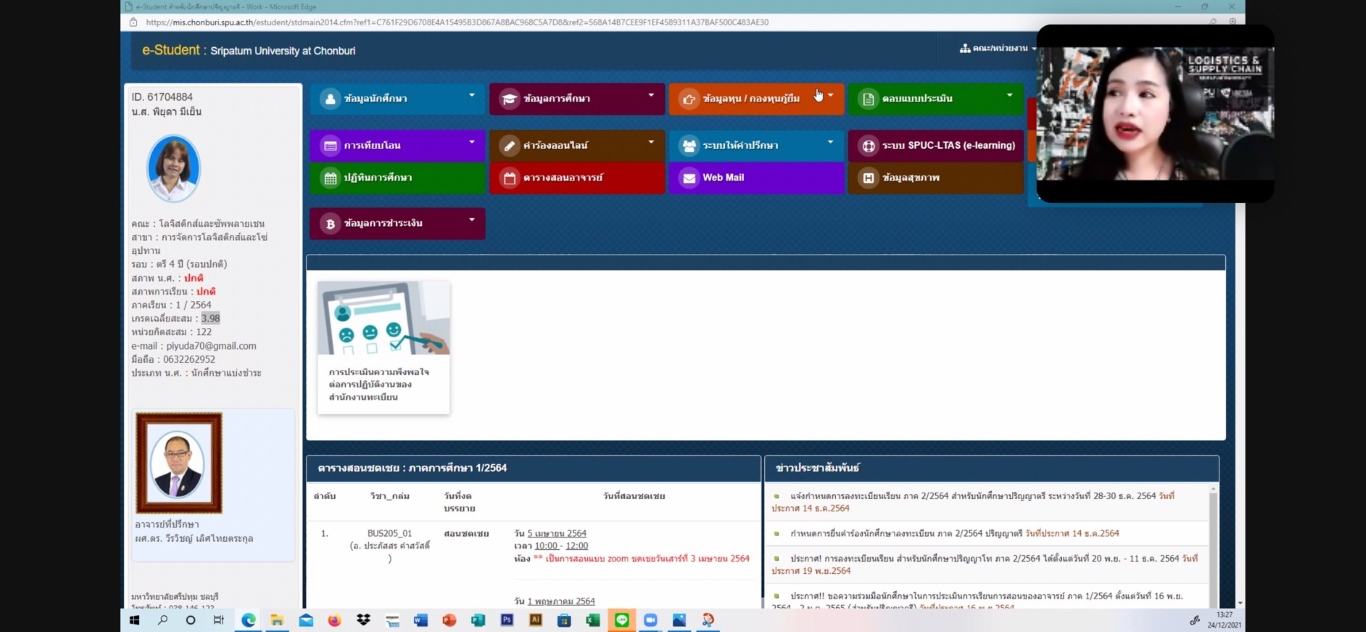Open File Explorer from the taskbar
The image size is (1366, 632).
(277, 620)
